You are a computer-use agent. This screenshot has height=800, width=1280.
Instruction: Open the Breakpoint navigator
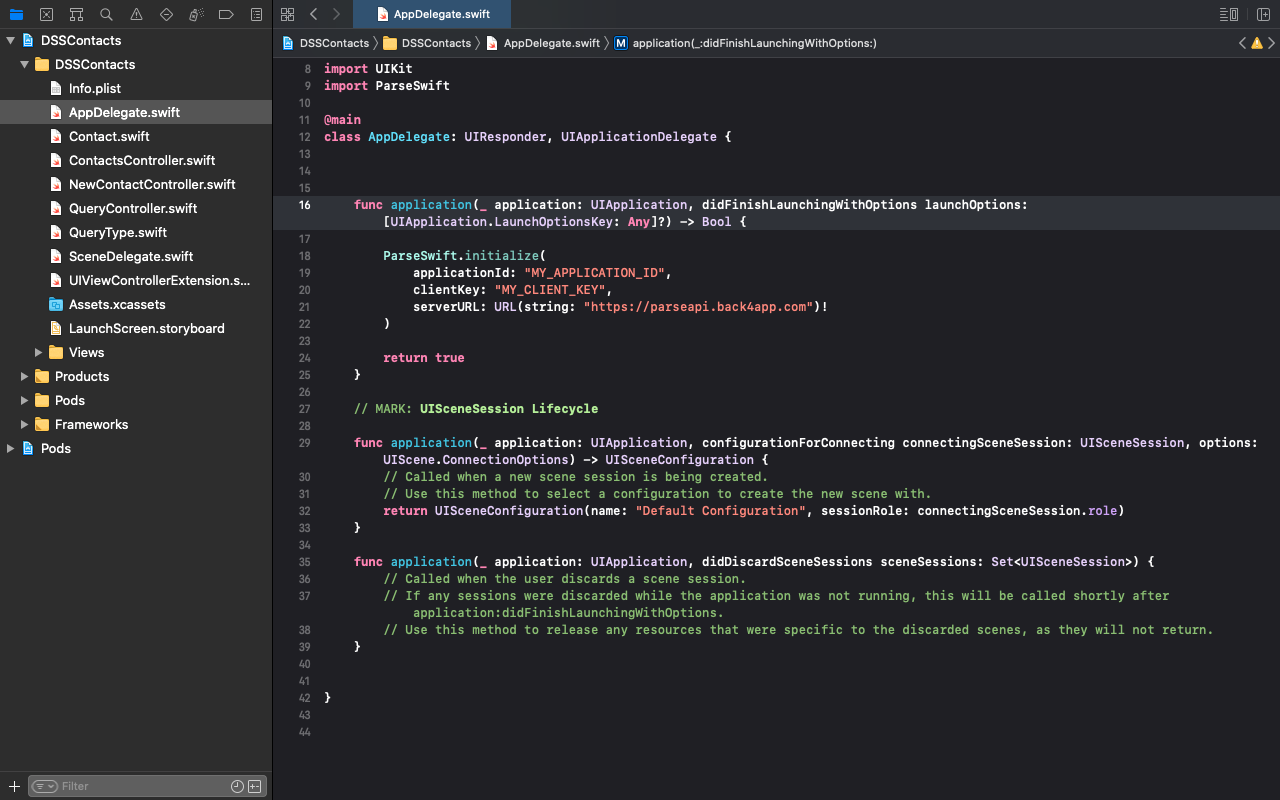[226, 14]
